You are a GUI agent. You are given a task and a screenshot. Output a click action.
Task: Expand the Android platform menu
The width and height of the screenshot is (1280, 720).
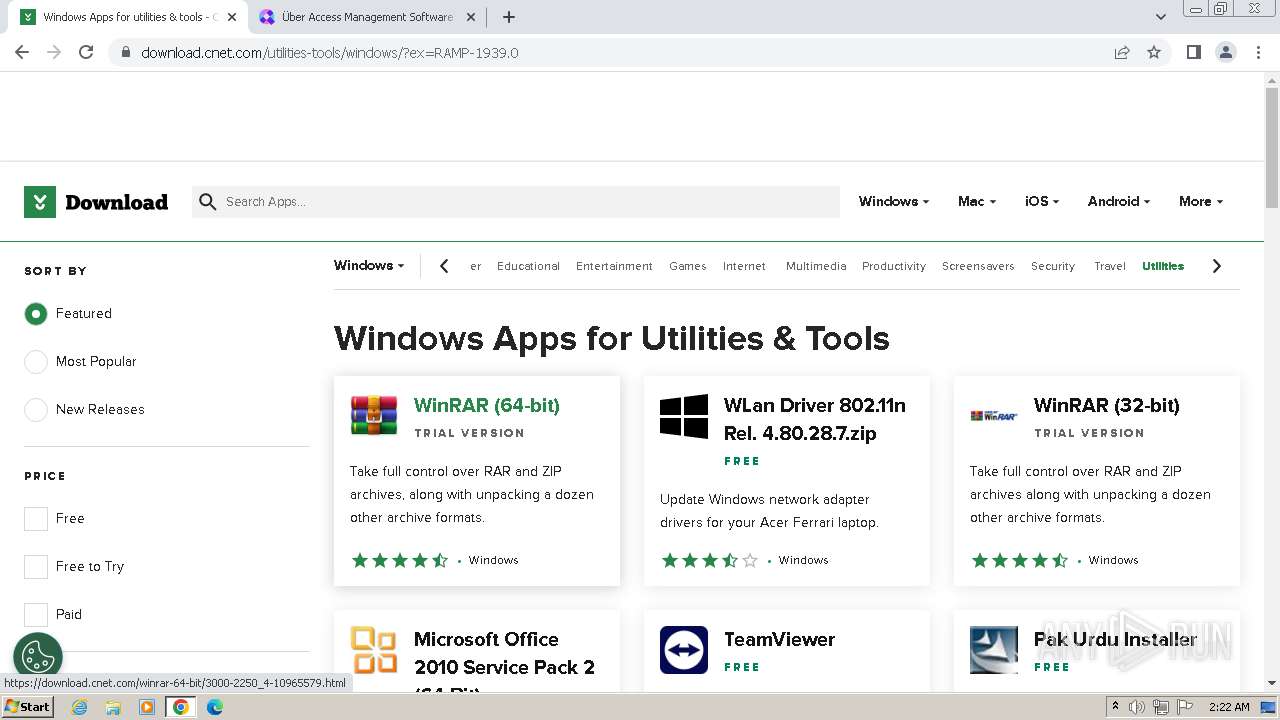[1118, 201]
